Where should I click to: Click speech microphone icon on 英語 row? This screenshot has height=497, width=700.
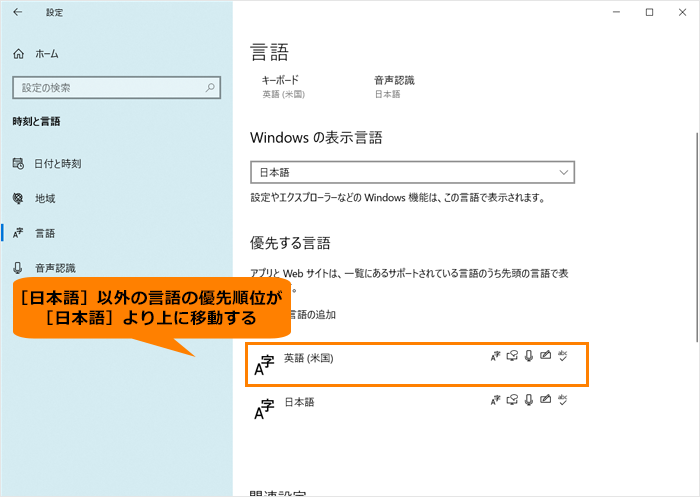[529, 356]
